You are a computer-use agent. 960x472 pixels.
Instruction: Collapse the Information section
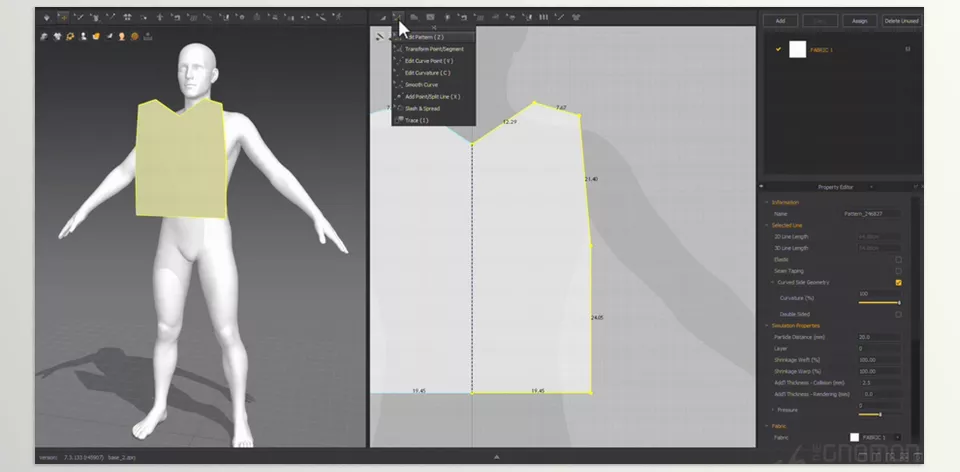click(767, 202)
